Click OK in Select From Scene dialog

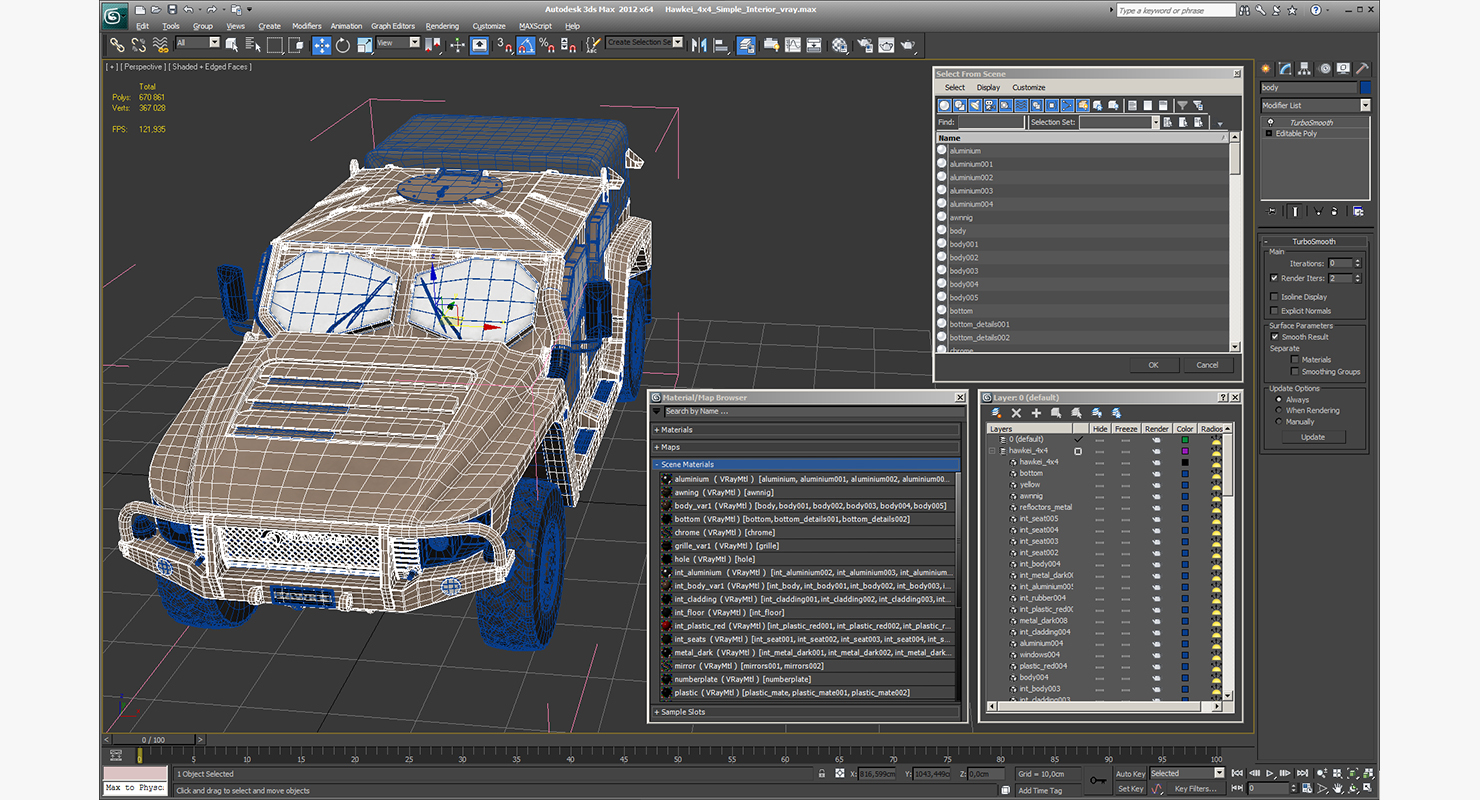click(1153, 365)
